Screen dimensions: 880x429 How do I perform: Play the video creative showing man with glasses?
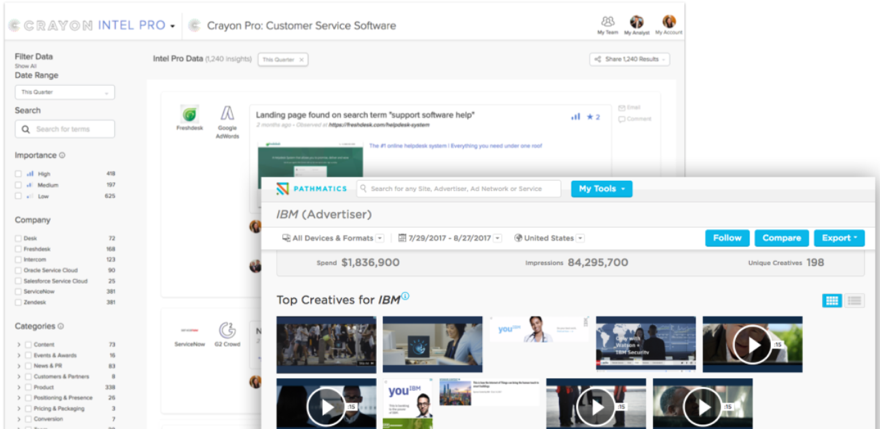click(326, 406)
